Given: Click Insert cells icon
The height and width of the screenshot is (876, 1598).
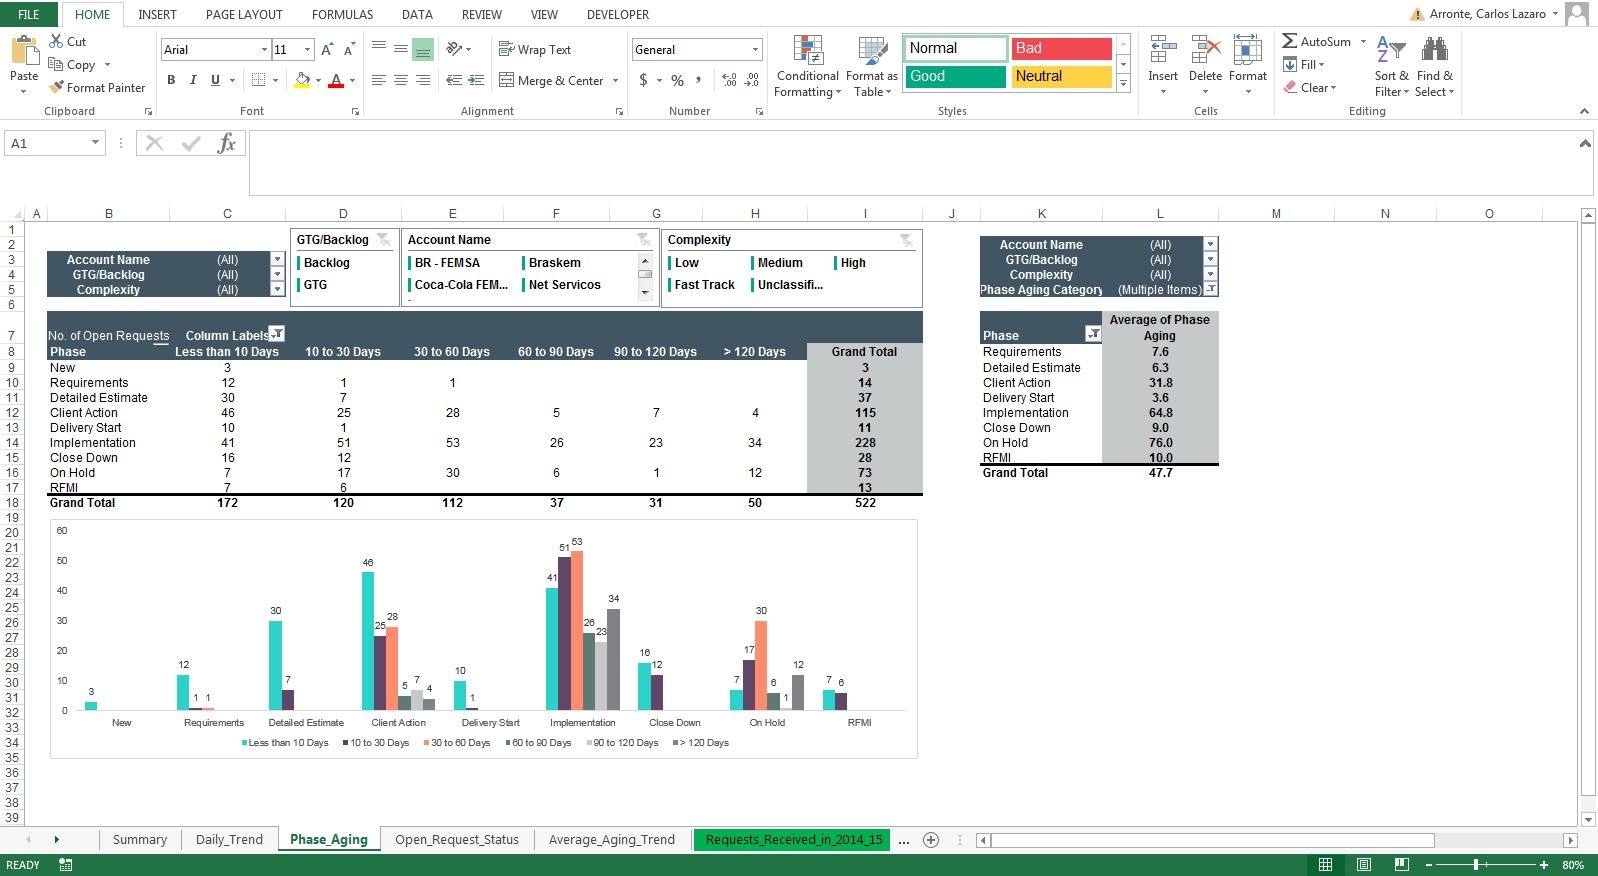Looking at the screenshot, I should pos(1163,51).
